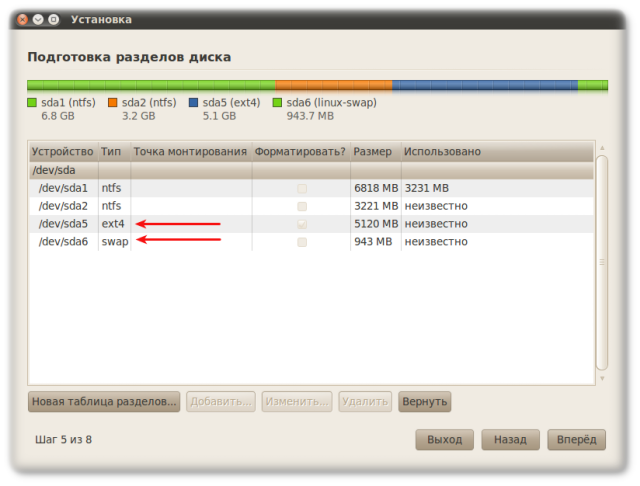This screenshot has height=486, width=640.
Task: Click the Новая таблица разделов button
Action: pyautogui.click(x=104, y=402)
